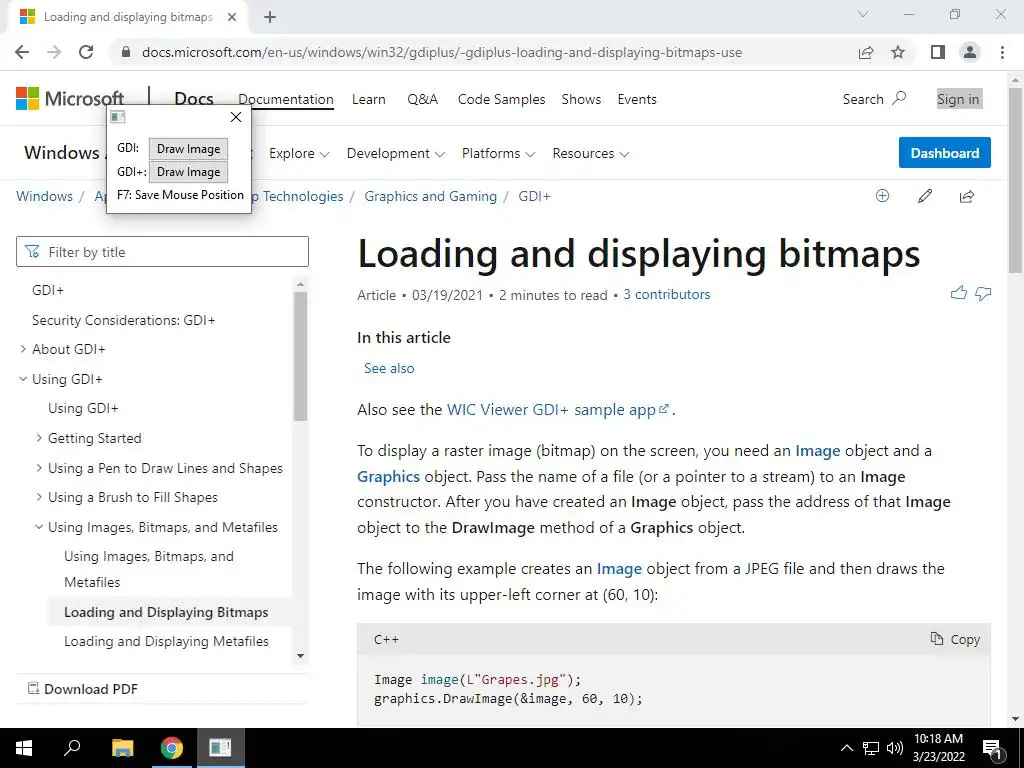1024x768 pixels.
Task: Click the Download PDF link
Action: pyautogui.click(x=83, y=689)
